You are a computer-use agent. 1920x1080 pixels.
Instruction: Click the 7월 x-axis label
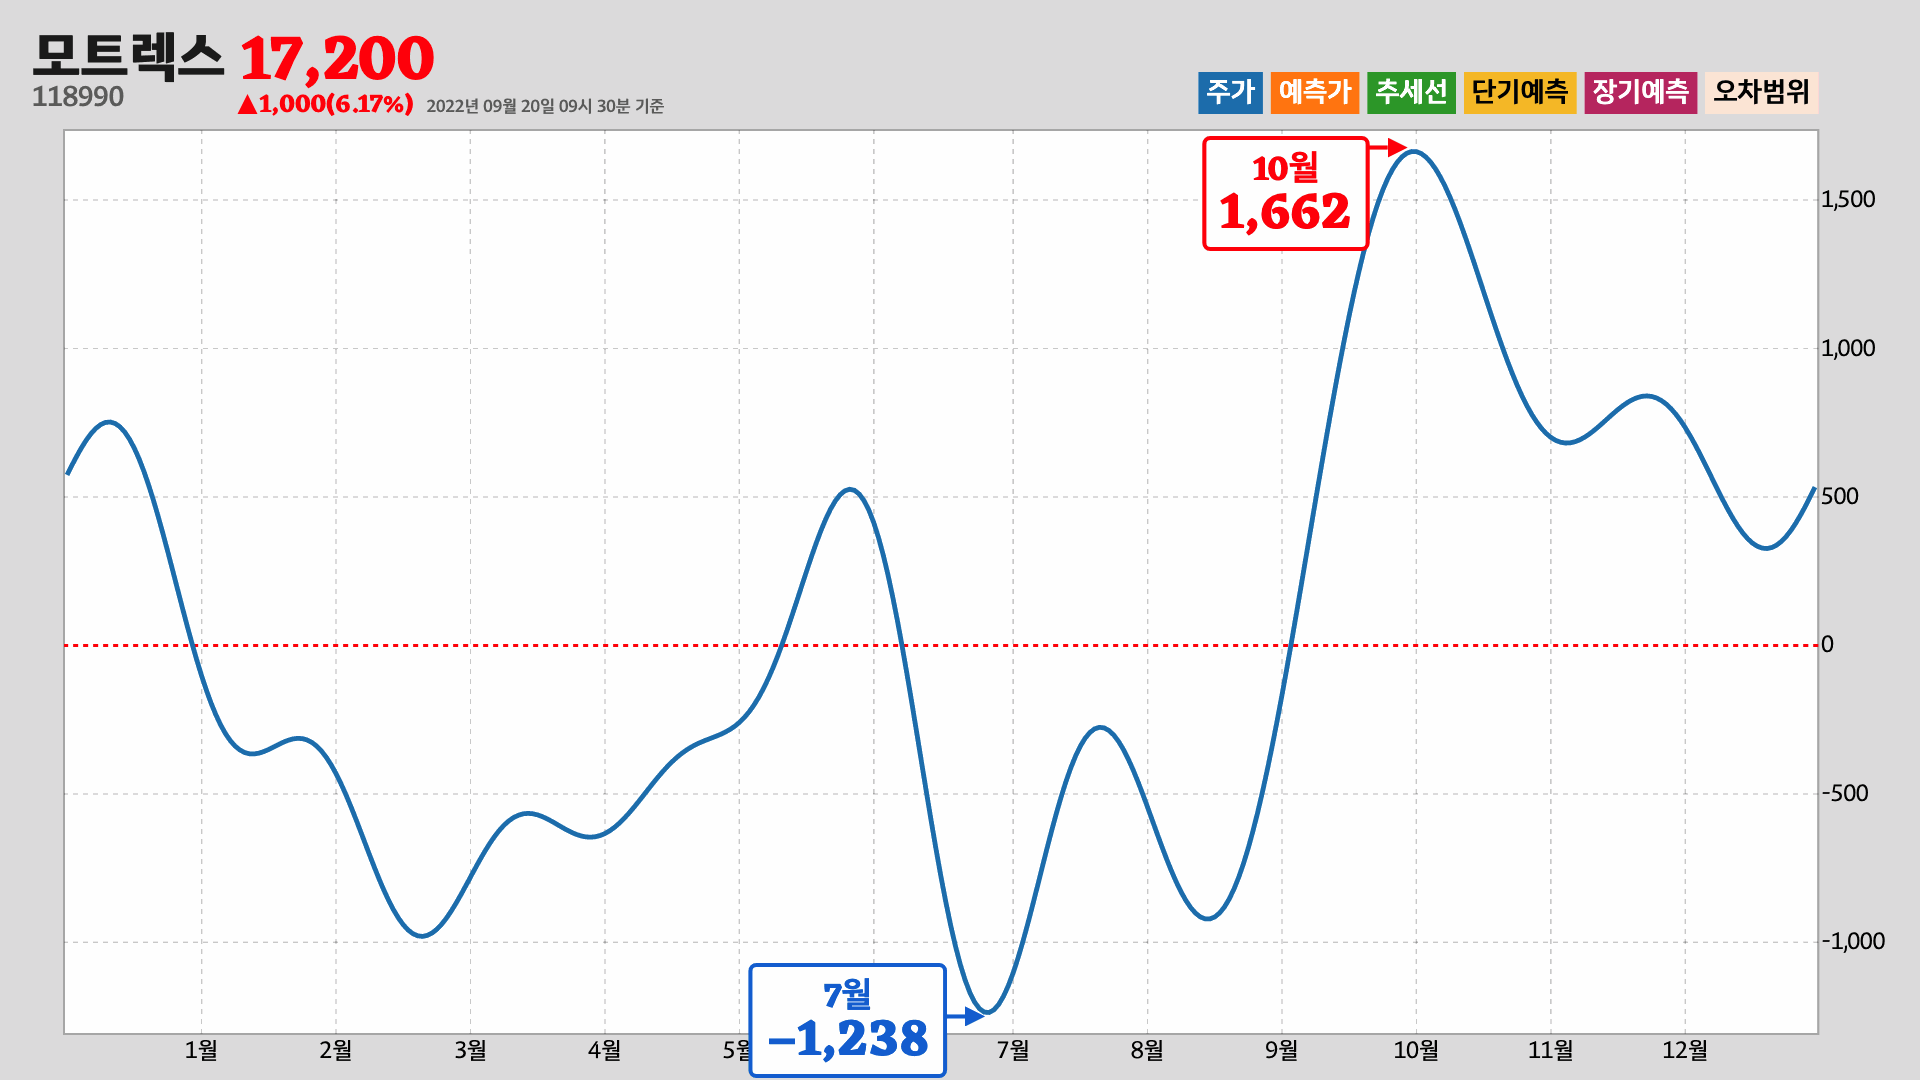[1013, 1050]
